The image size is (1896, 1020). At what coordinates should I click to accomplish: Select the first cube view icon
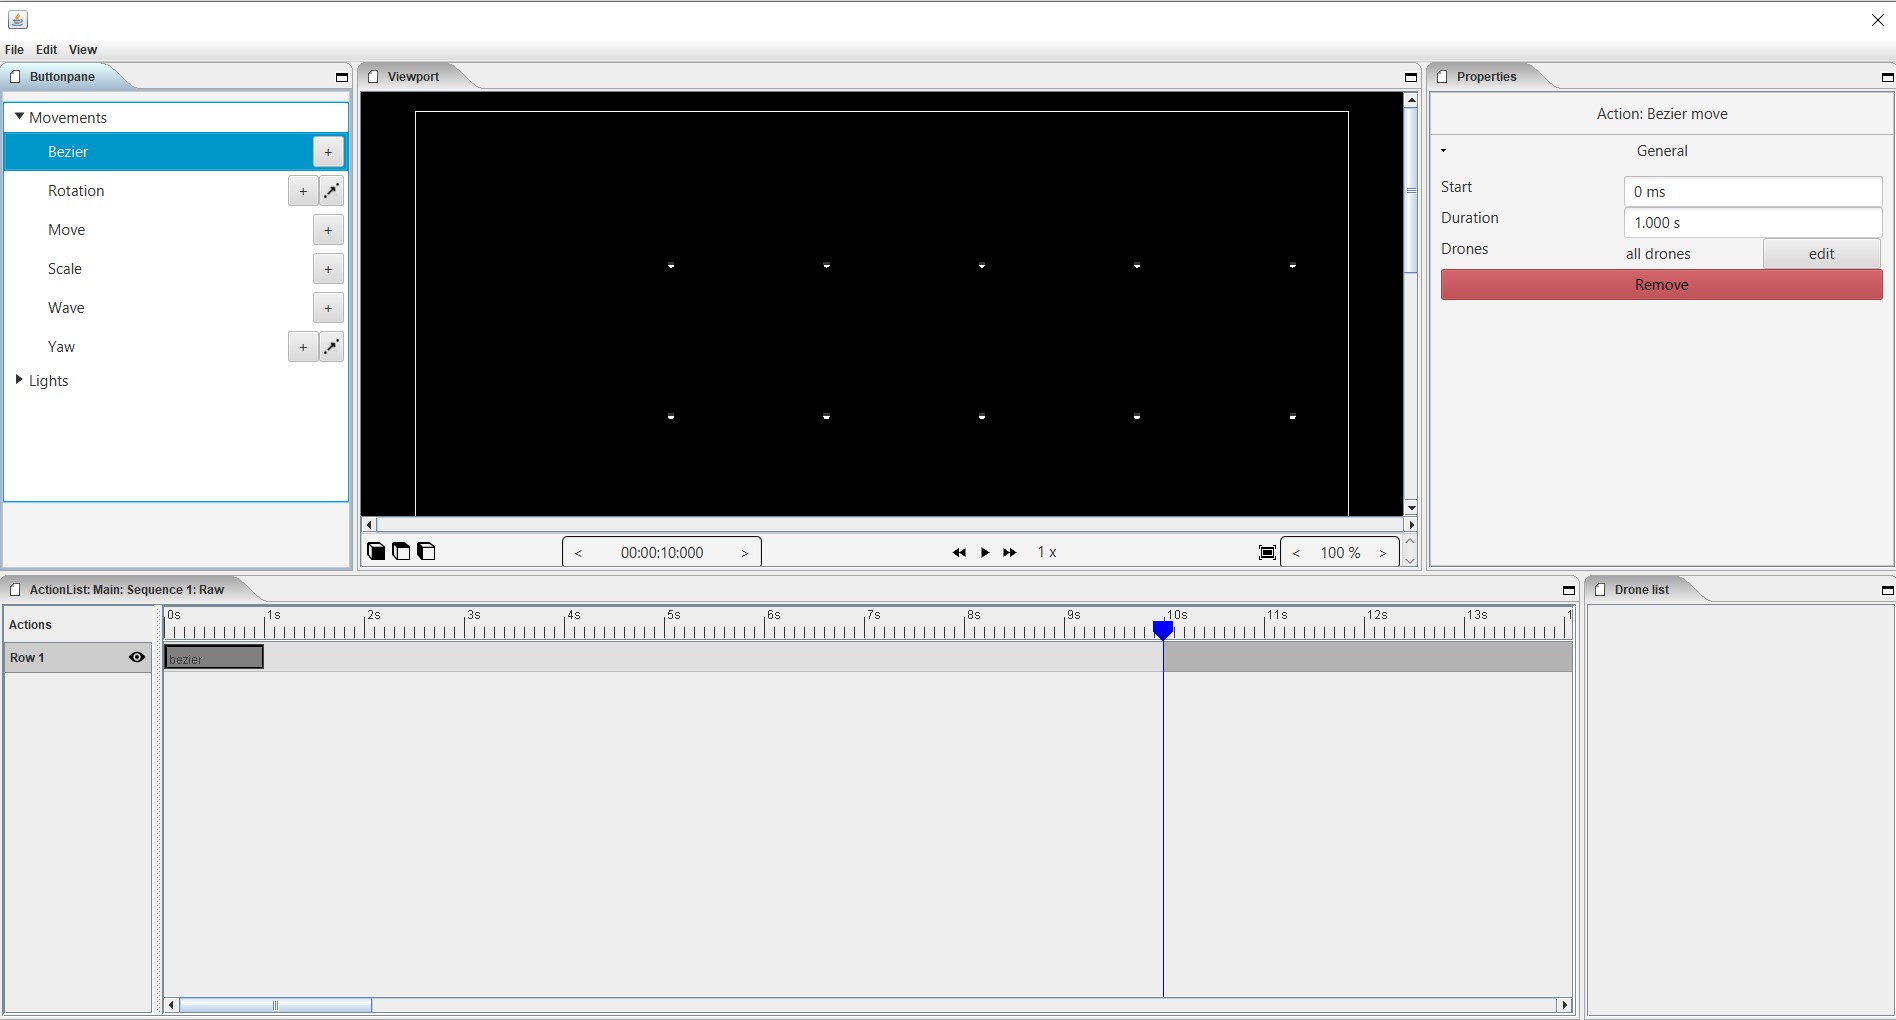(x=376, y=551)
